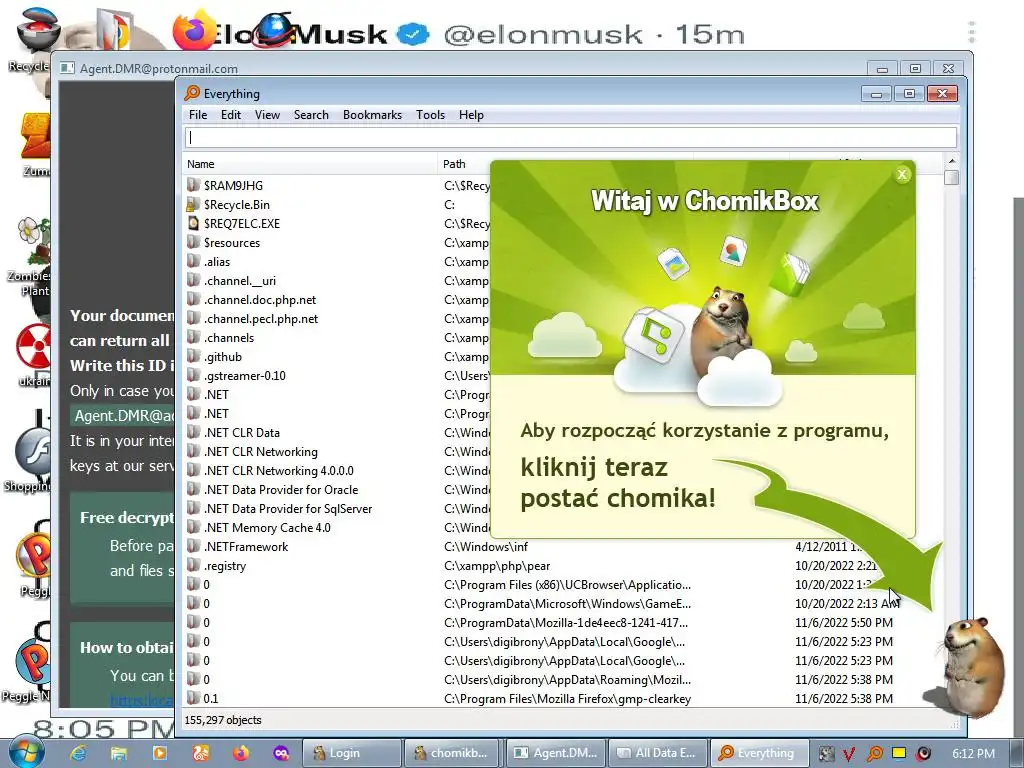Open the Tools menu in Everything
The image size is (1024, 768).
pyautogui.click(x=430, y=115)
